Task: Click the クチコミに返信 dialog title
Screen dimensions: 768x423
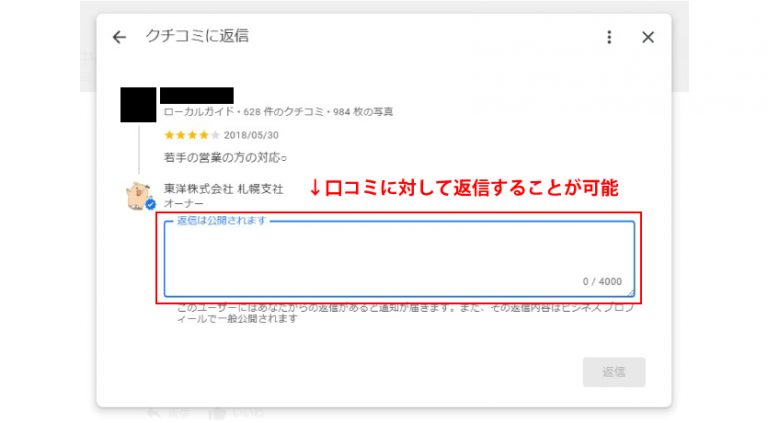Action: pos(197,36)
